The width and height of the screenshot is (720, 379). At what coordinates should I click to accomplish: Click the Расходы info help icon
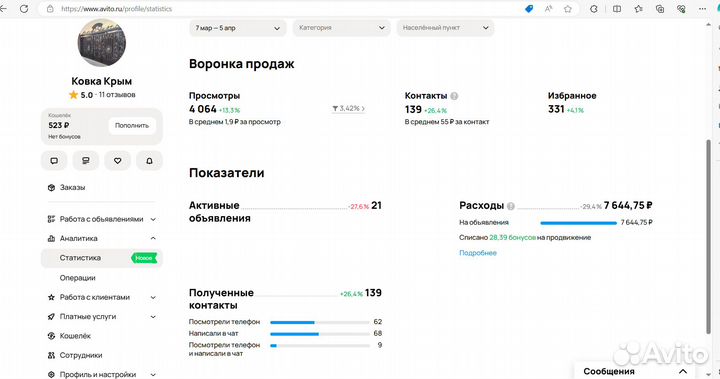pyautogui.click(x=511, y=206)
